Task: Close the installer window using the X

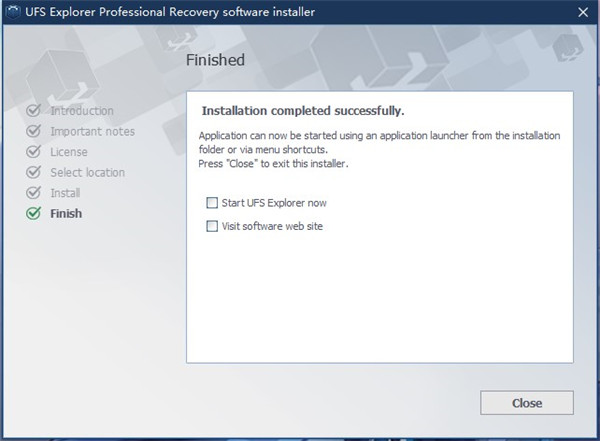Action: 583,12
